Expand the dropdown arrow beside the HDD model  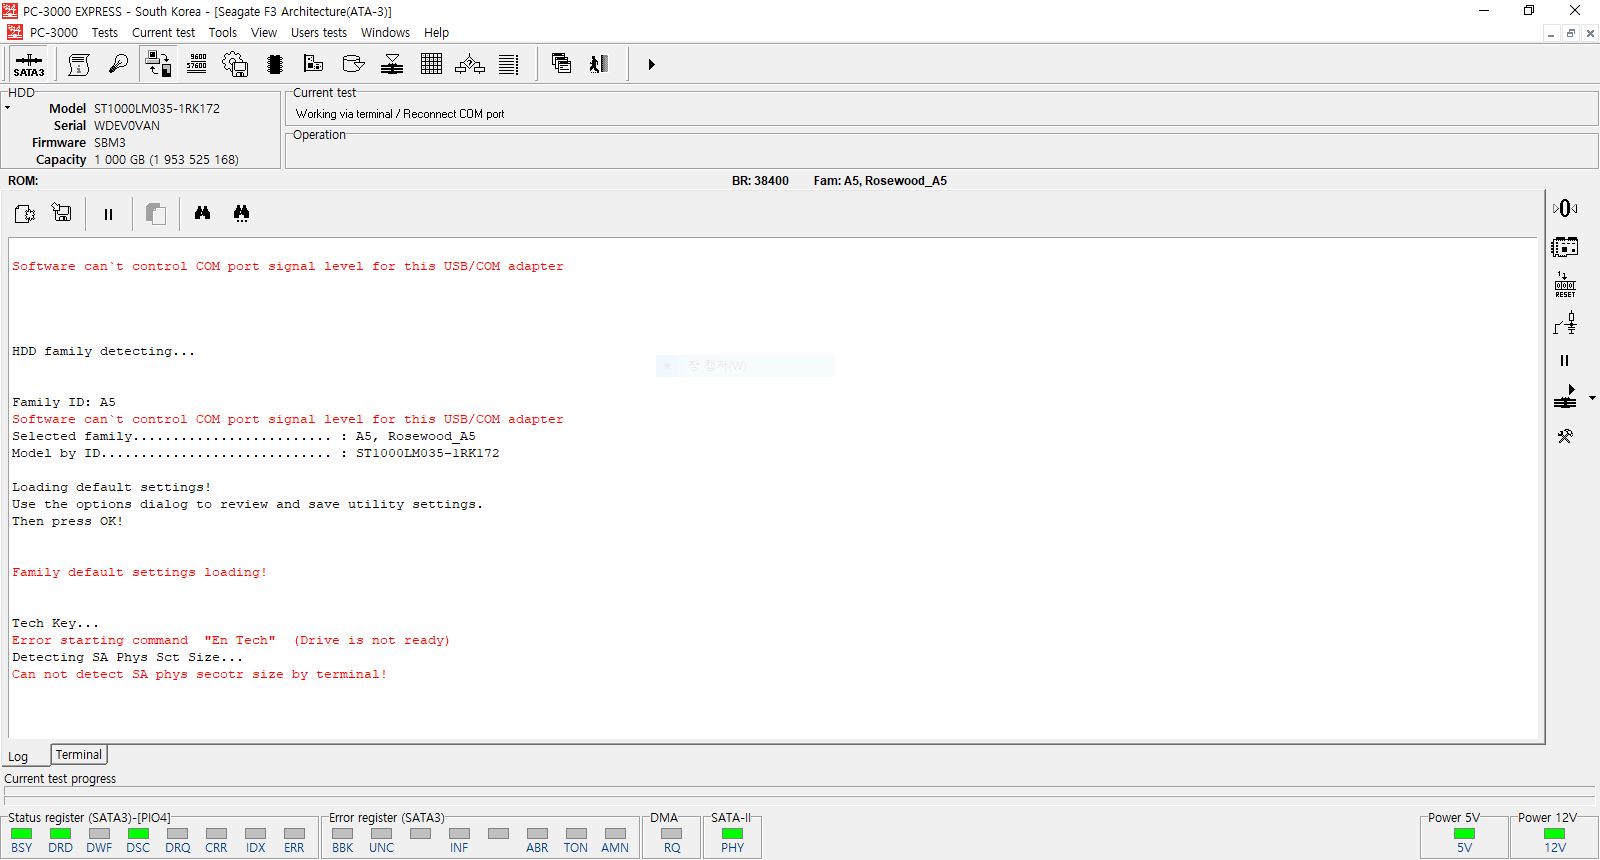[x=8, y=108]
